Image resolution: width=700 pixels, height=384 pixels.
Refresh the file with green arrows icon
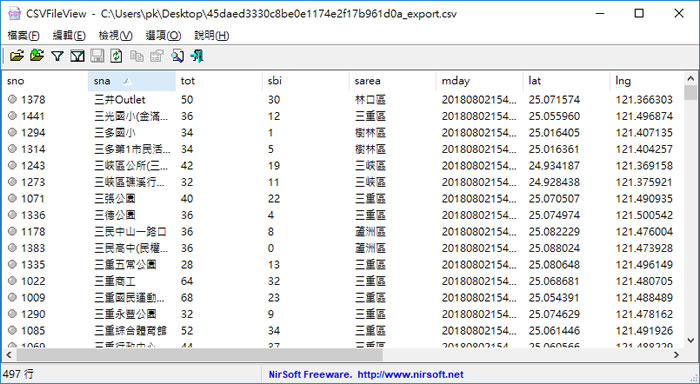pyautogui.click(x=117, y=56)
